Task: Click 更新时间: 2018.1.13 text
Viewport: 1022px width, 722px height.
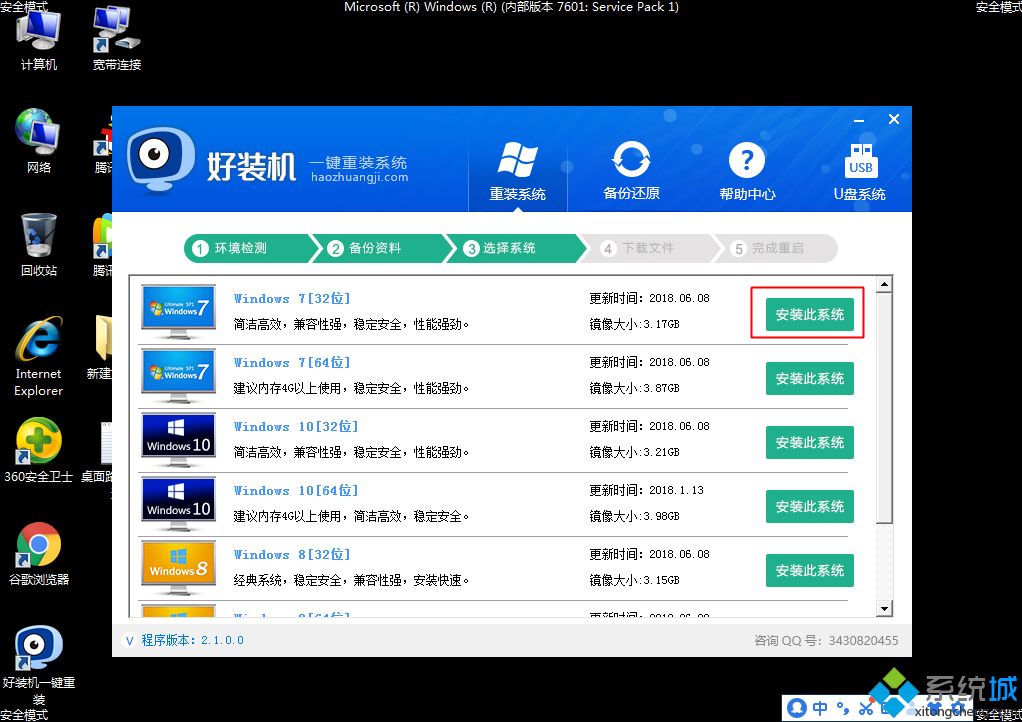Action: 647,490
